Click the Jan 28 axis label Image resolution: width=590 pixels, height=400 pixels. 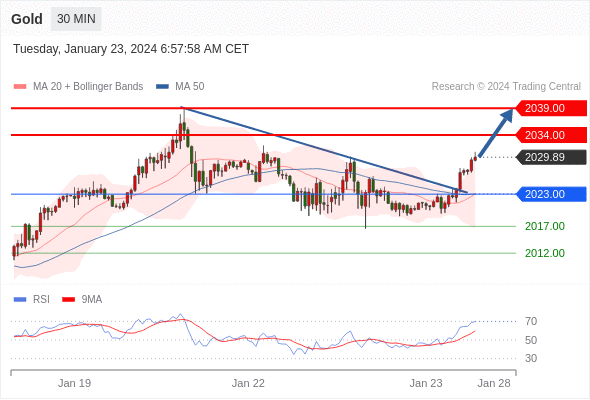pos(494,383)
